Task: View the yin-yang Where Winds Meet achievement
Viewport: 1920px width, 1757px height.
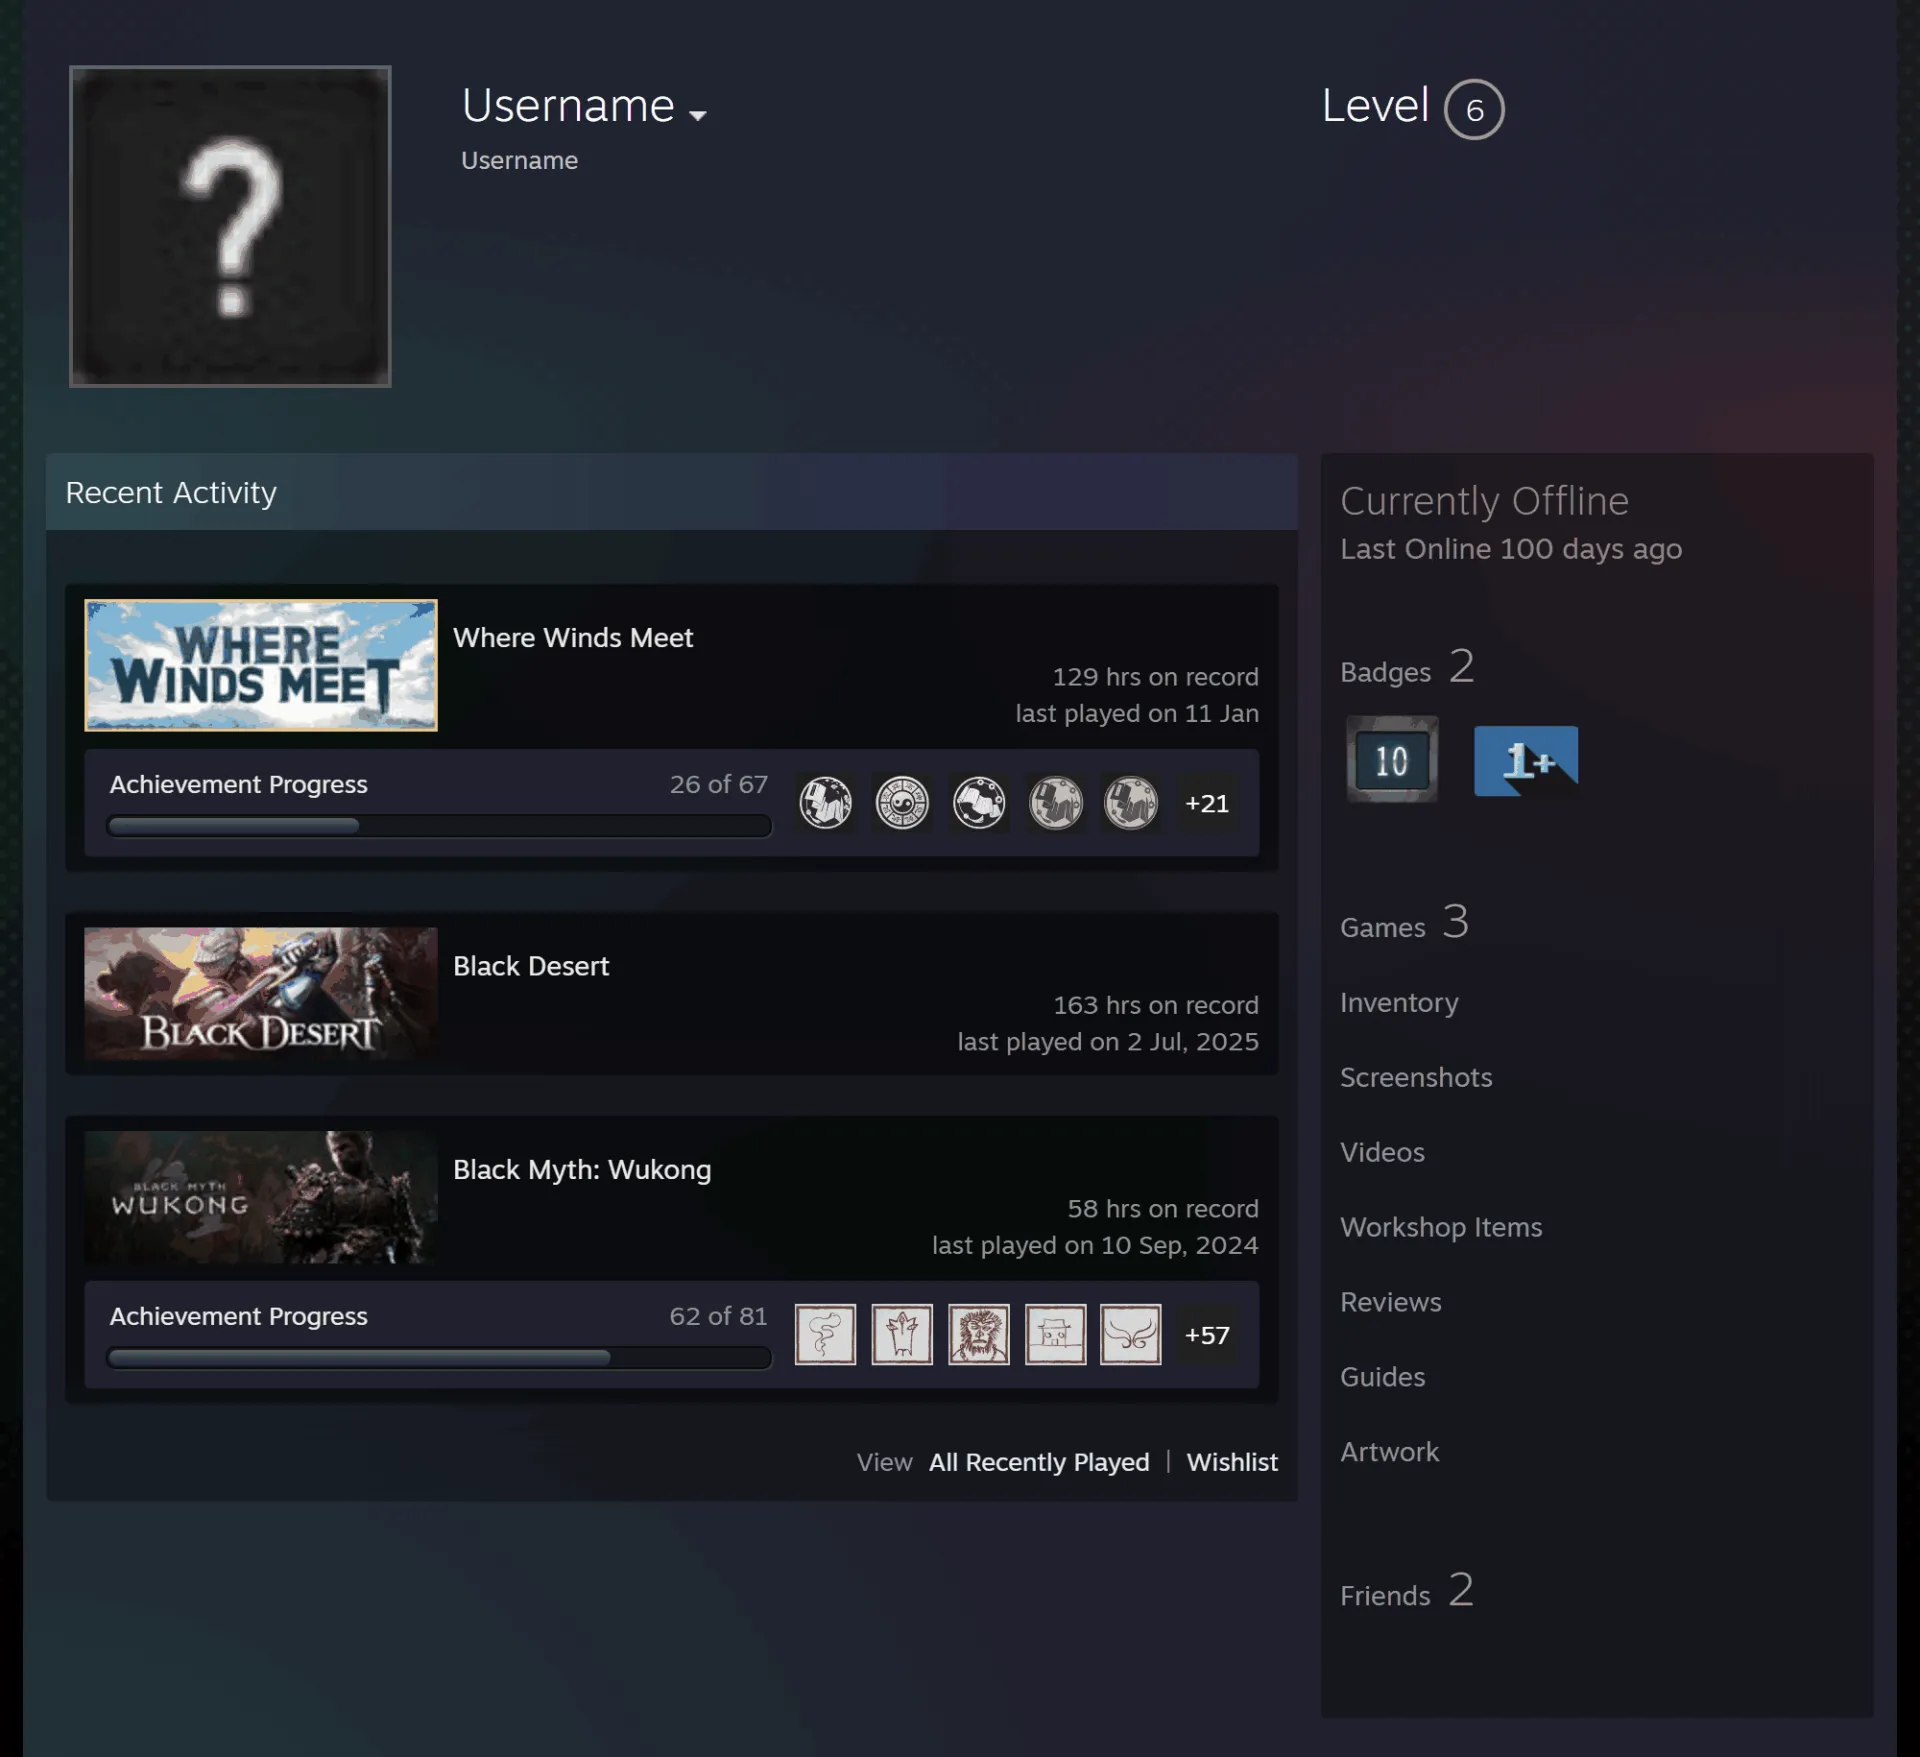Action: coord(902,802)
